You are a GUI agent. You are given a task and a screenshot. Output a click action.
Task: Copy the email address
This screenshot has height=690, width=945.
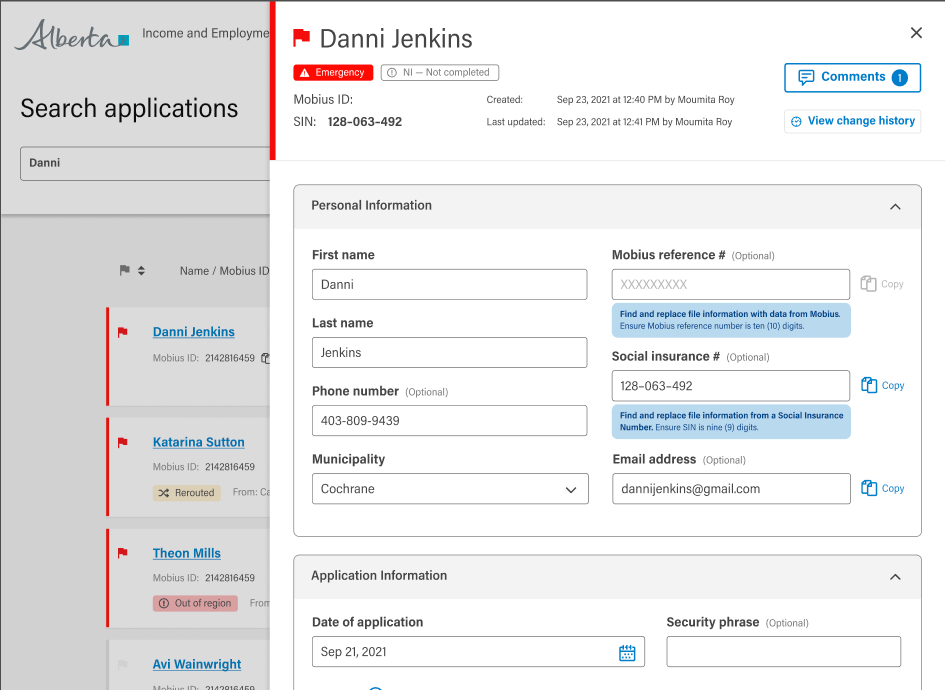882,488
